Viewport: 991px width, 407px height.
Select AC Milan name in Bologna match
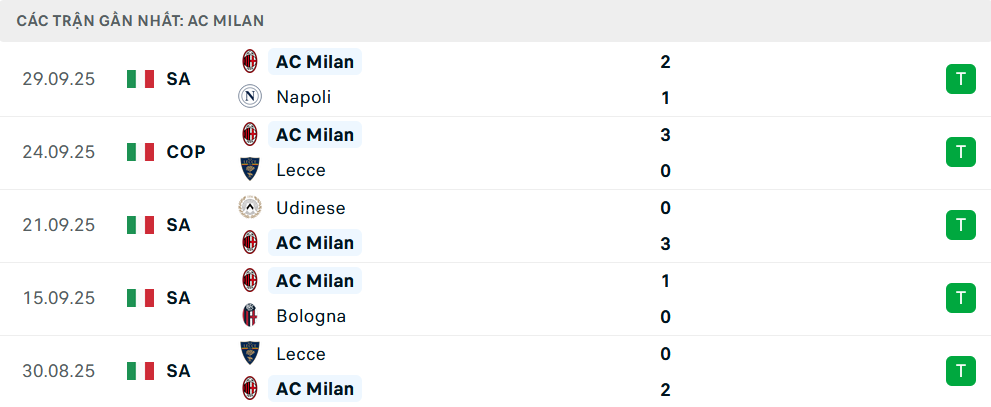tap(315, 281)
